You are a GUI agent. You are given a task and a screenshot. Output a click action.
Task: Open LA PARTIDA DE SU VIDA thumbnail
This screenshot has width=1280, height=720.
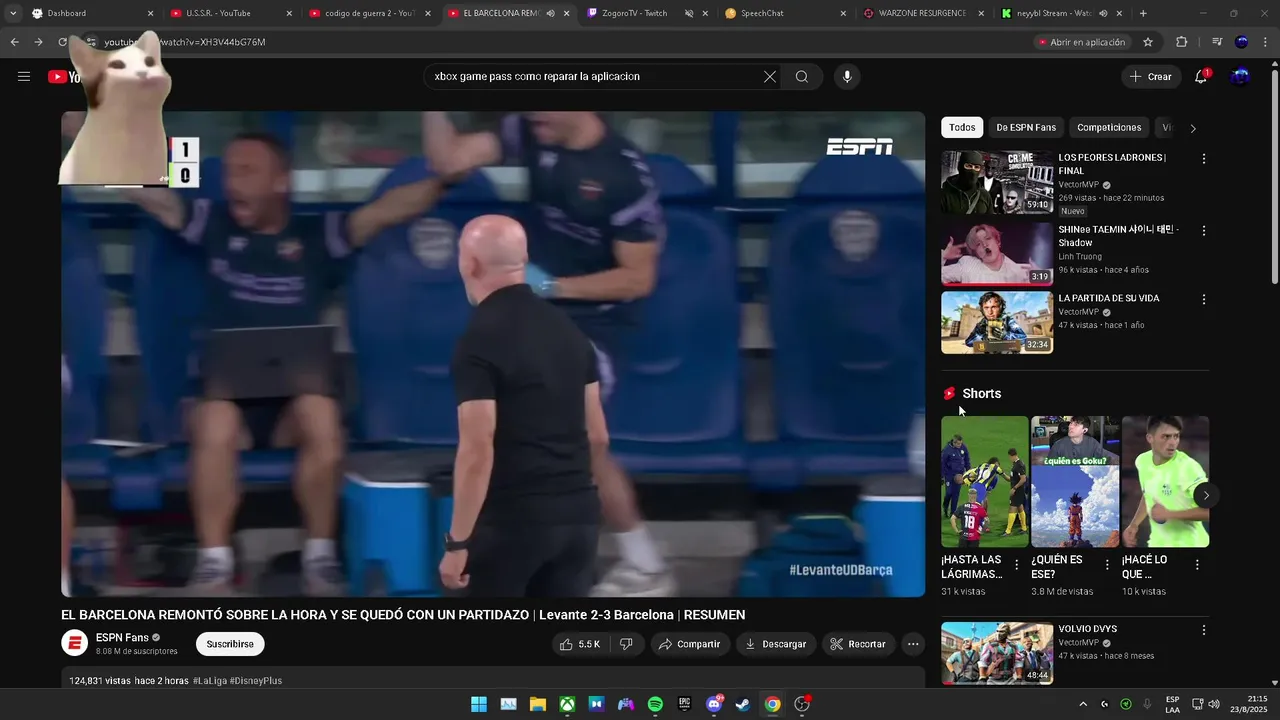(997, 322)
